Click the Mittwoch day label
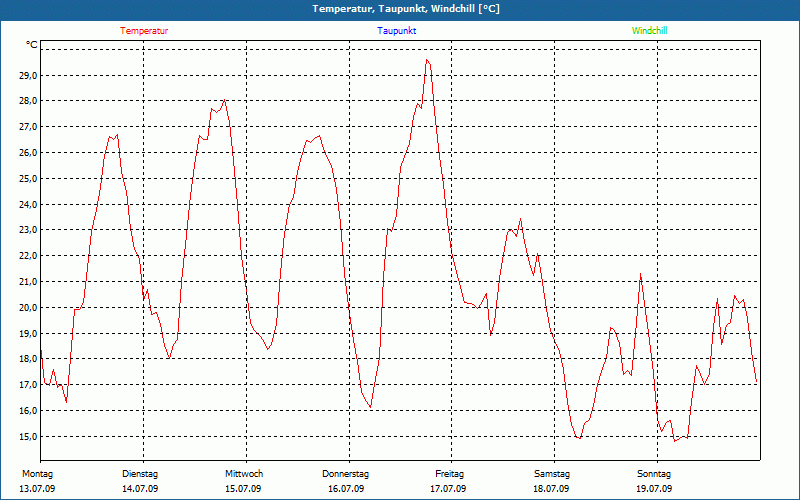 tap(244, 474)
